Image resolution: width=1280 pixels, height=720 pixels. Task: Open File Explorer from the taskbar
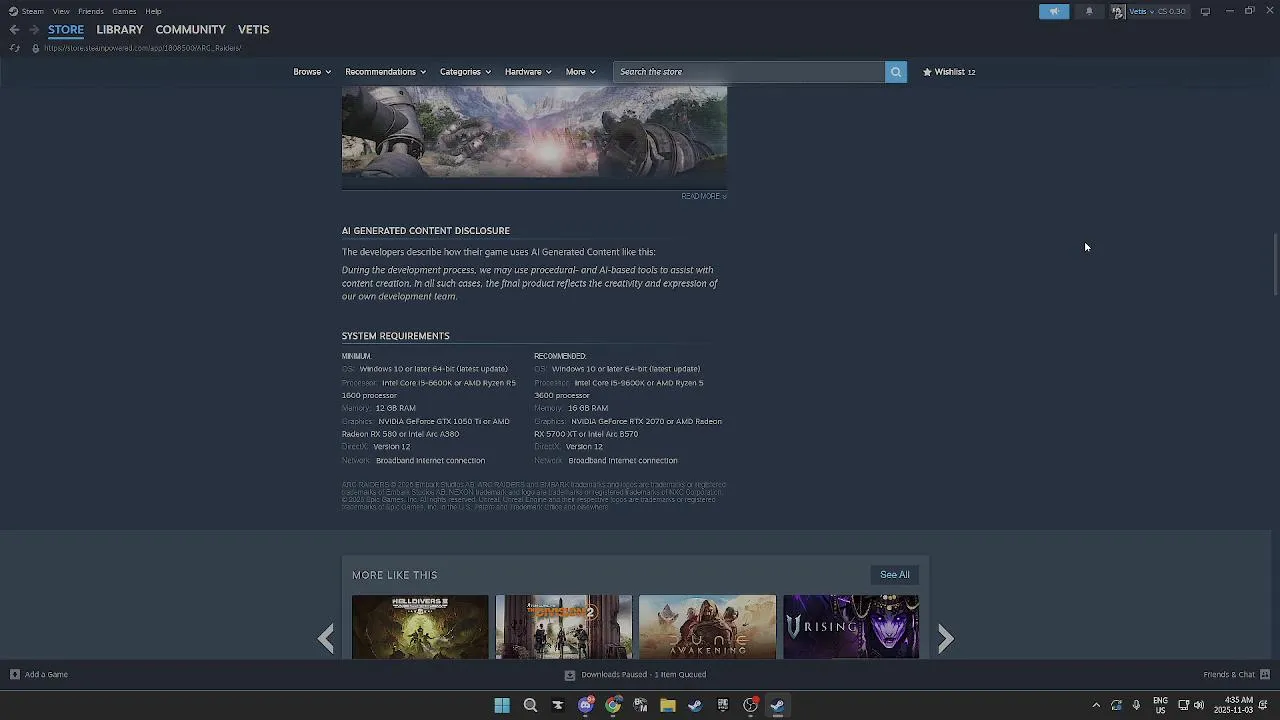click(668, 705)
